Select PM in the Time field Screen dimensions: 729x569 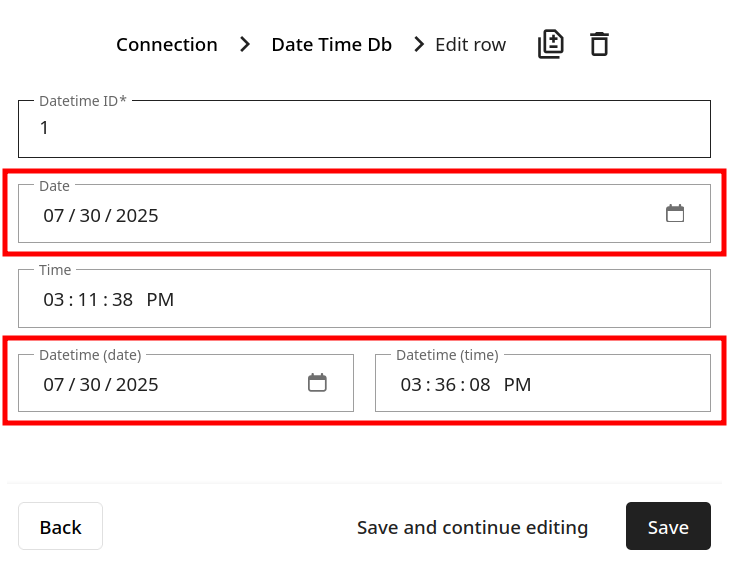click(160, 300)
